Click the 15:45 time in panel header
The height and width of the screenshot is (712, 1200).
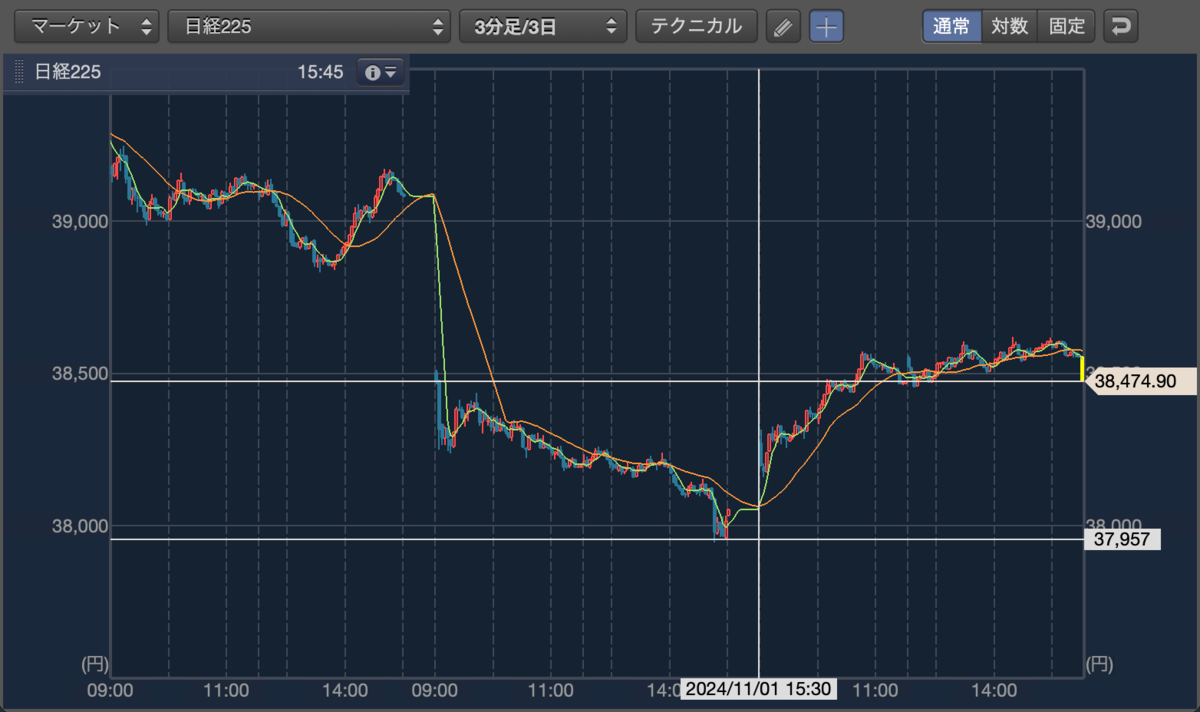click(320, 72)
